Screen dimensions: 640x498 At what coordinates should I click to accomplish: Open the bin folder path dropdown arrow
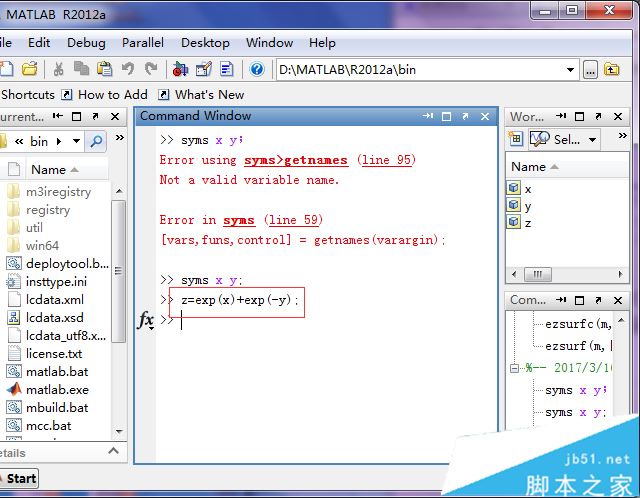[76, 141]
